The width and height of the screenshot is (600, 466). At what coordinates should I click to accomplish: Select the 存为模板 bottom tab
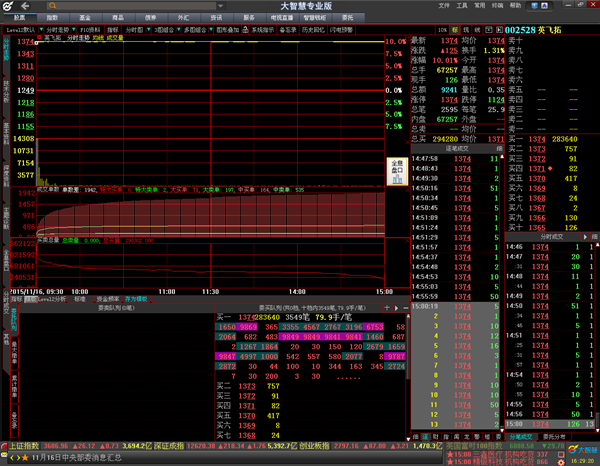tap(136, 299)
